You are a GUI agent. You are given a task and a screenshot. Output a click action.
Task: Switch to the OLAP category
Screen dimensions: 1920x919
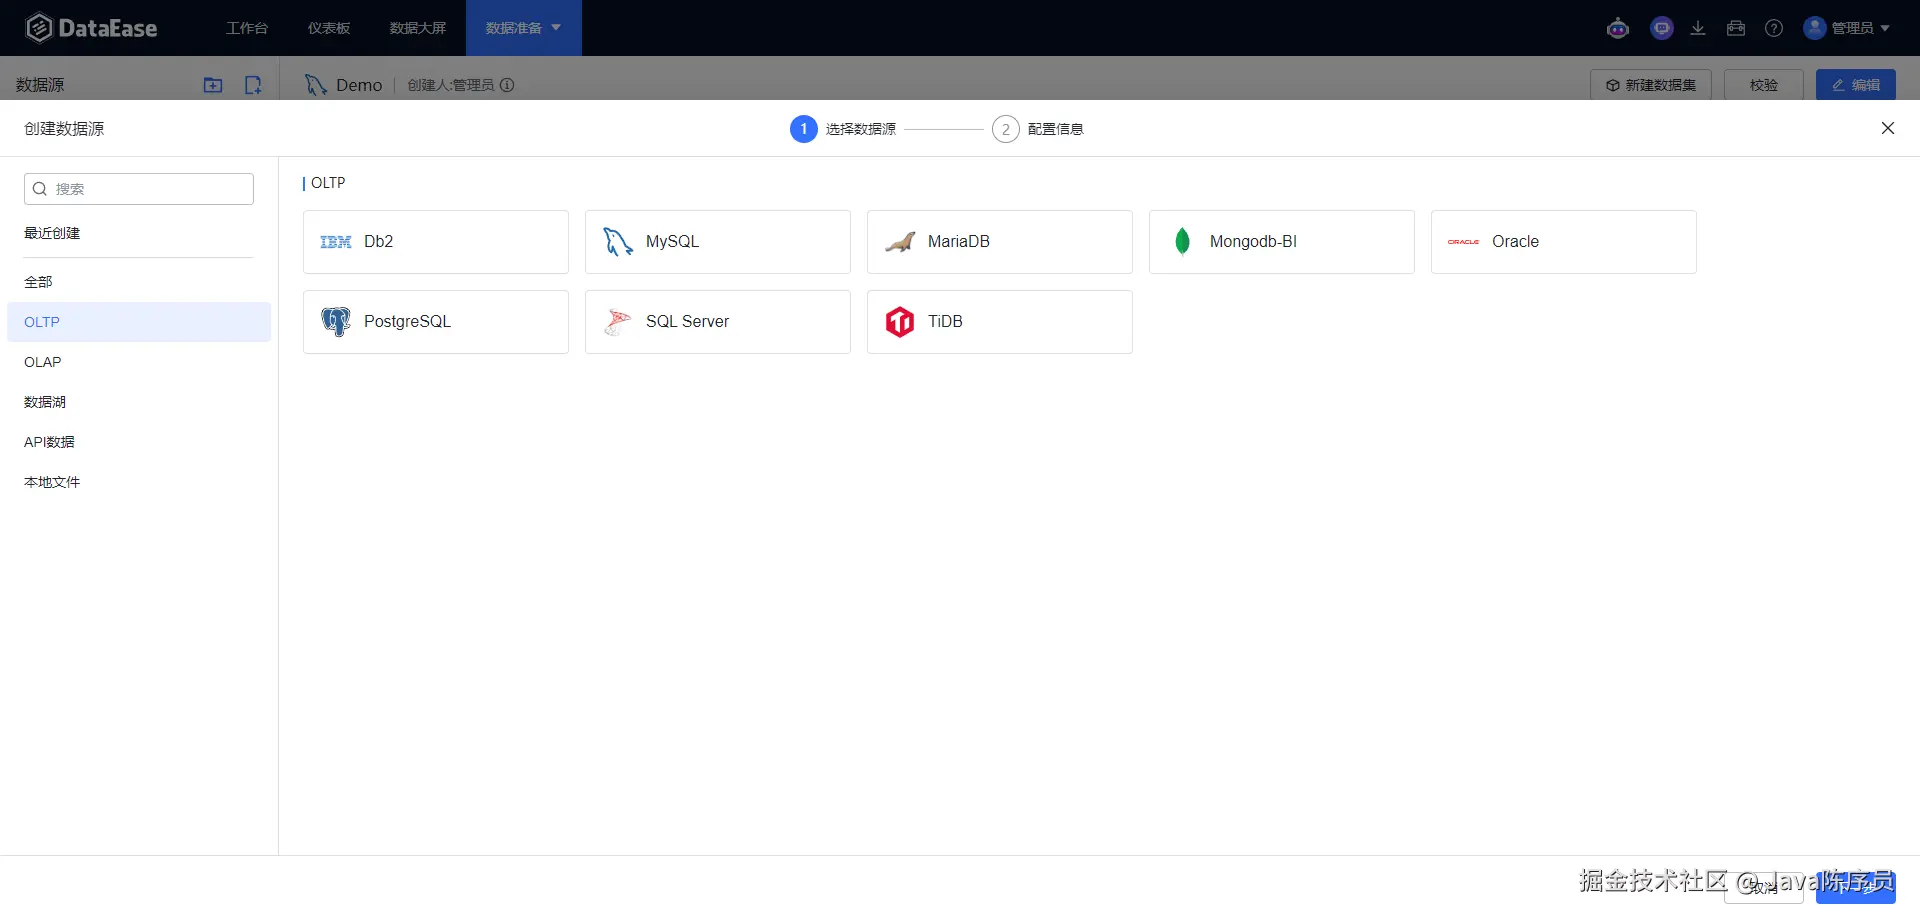139,362
